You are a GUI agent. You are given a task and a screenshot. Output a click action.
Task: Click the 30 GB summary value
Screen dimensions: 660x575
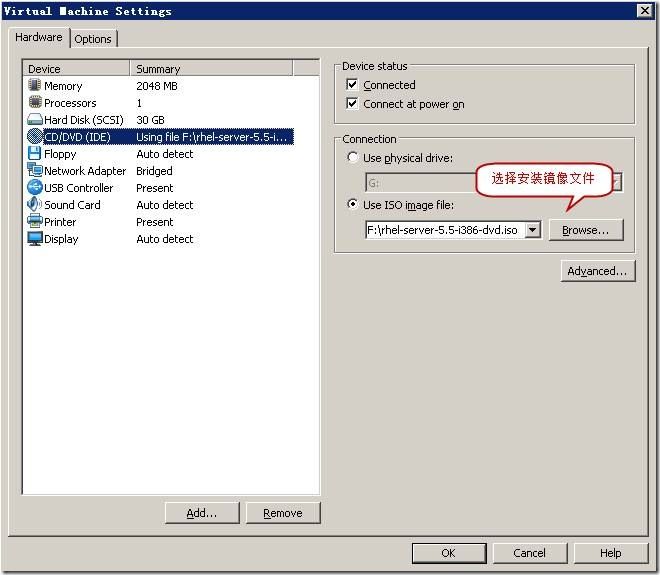pos(150,120)
